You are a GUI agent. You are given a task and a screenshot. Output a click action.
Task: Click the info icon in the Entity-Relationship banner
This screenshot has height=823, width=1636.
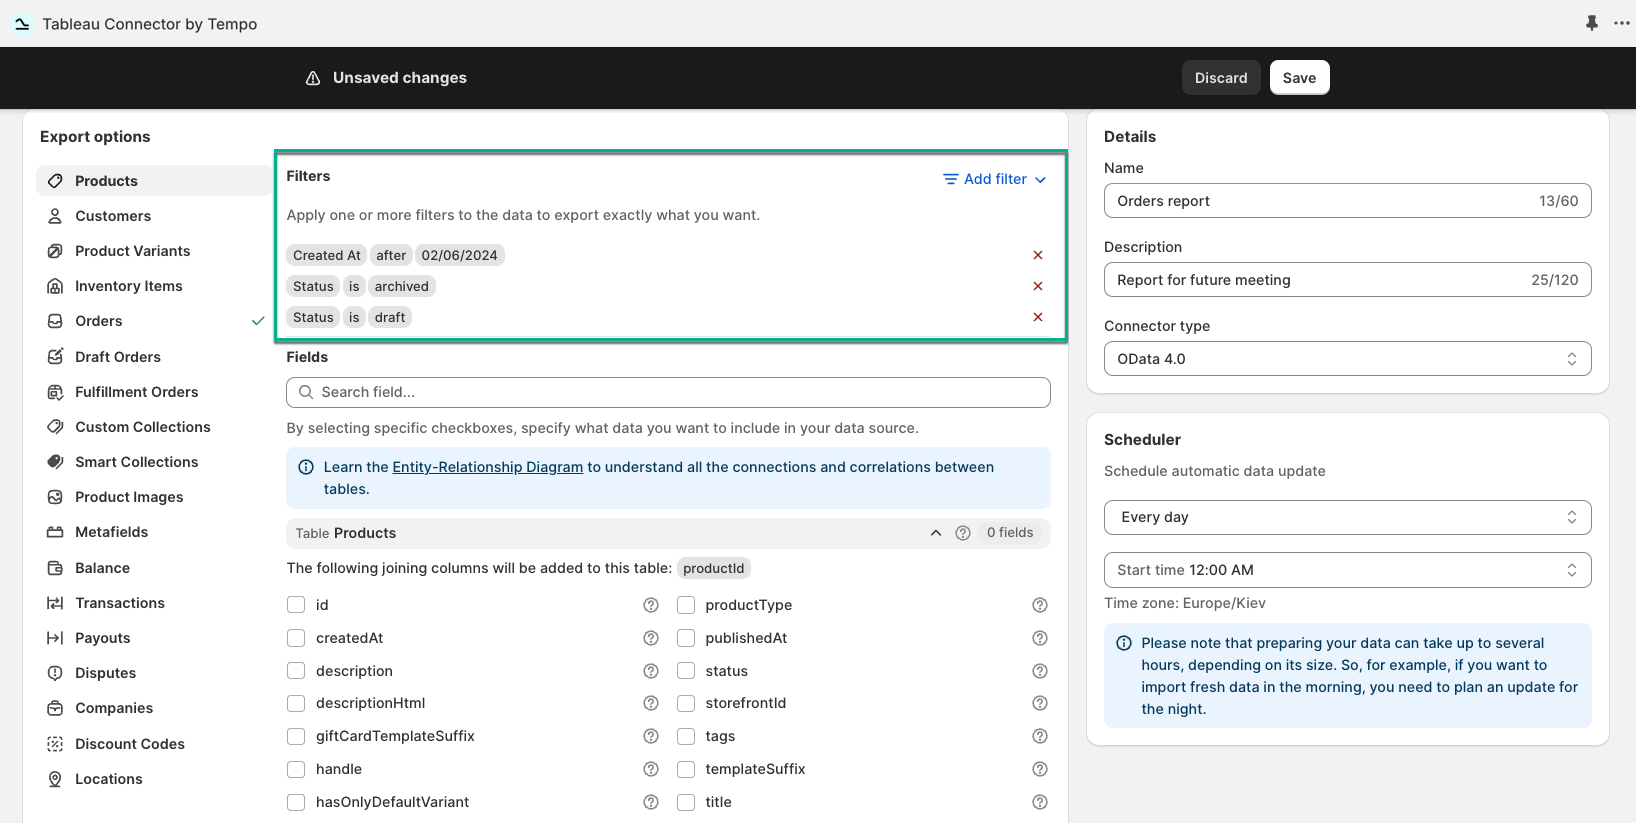(306, 467)
